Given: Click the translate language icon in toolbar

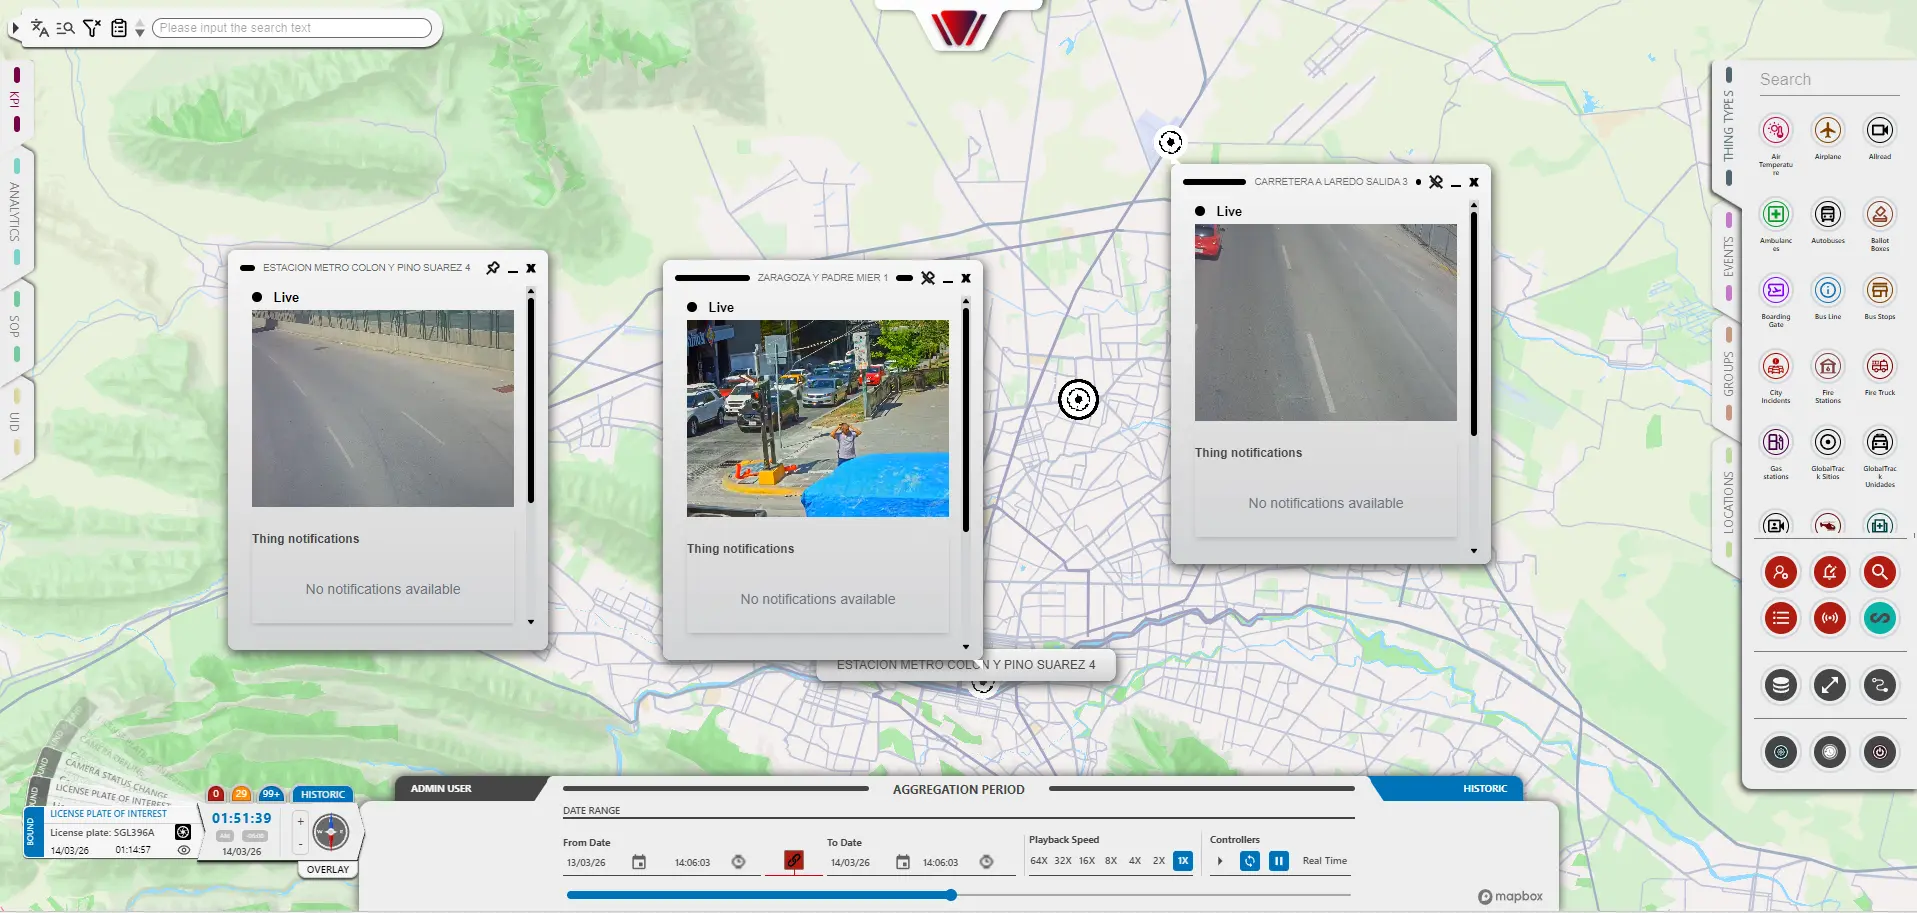Looking at the screenshot, I should (40, 28).
